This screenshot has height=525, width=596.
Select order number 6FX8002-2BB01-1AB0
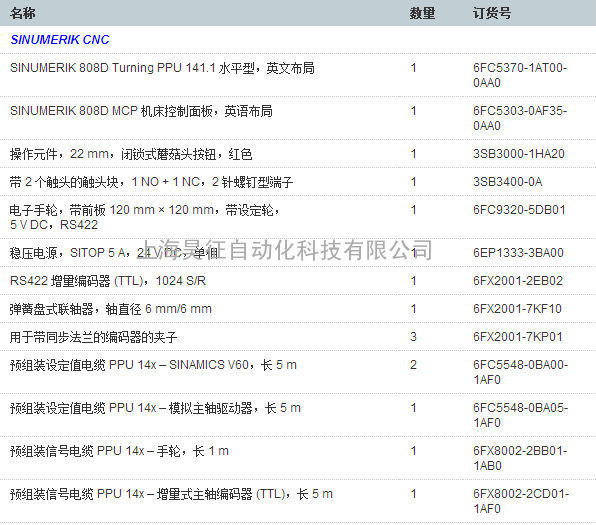pos(520,458)
